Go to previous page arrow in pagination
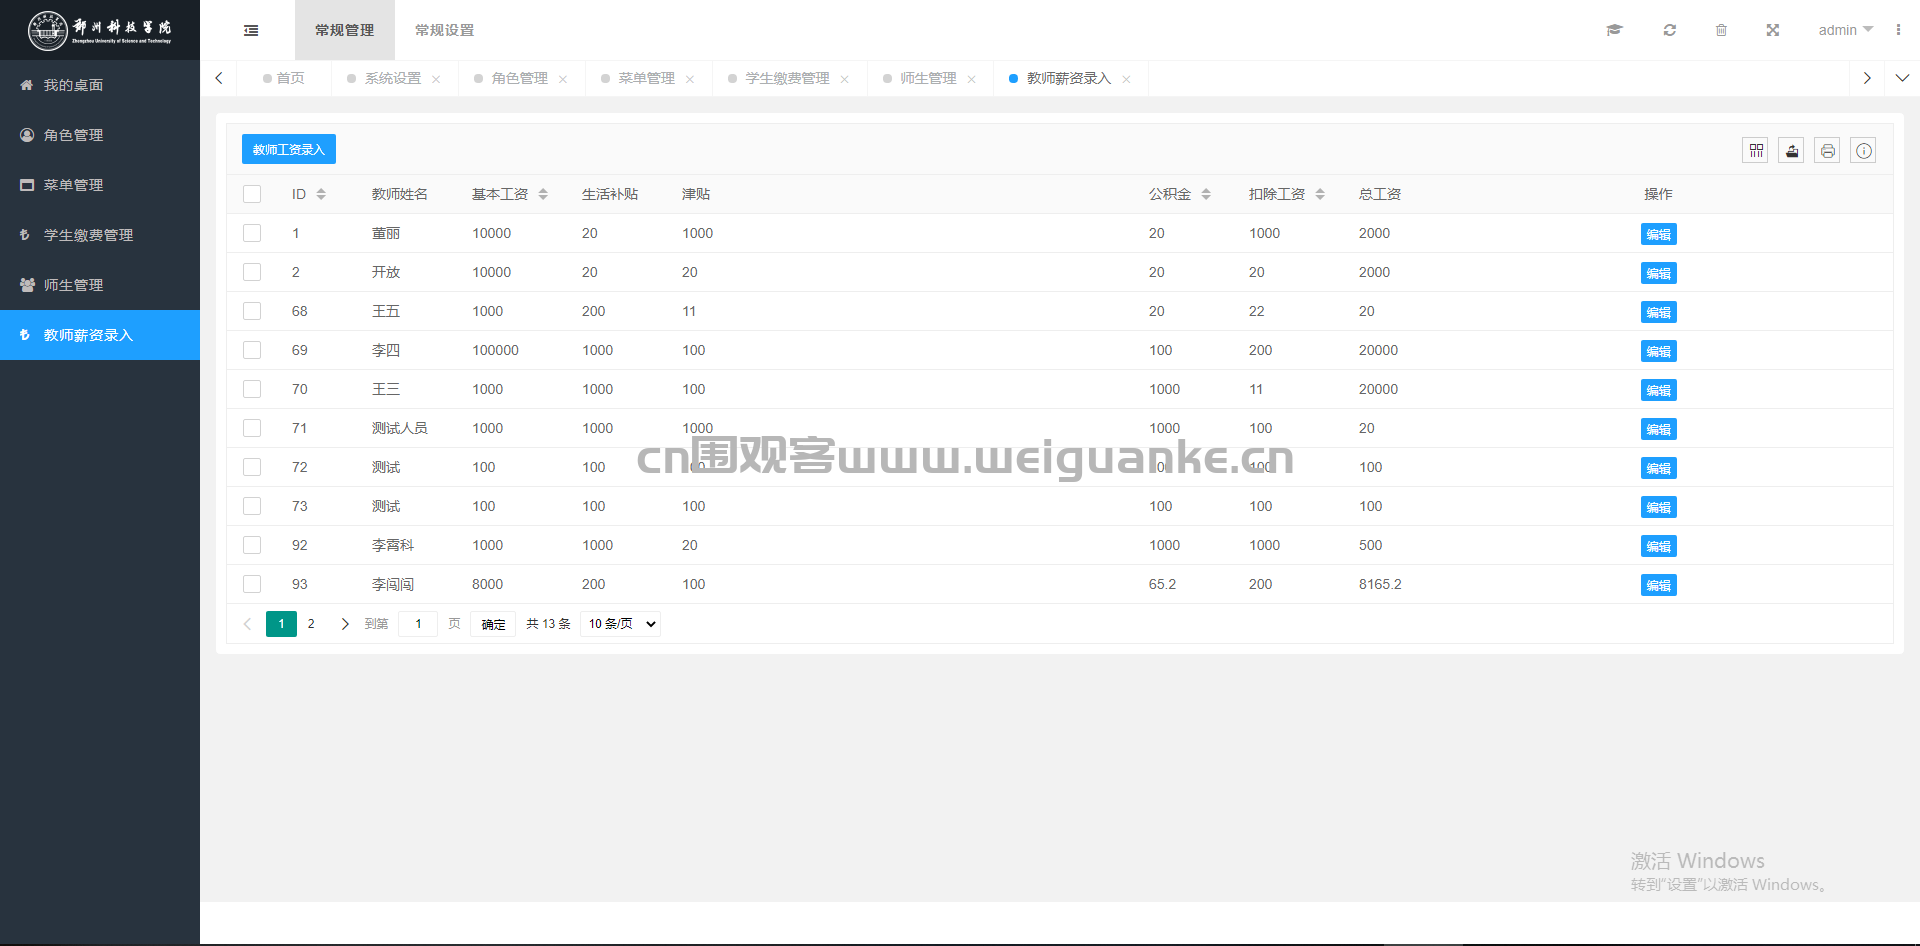 pyautogui.click(x=247, y=624)
